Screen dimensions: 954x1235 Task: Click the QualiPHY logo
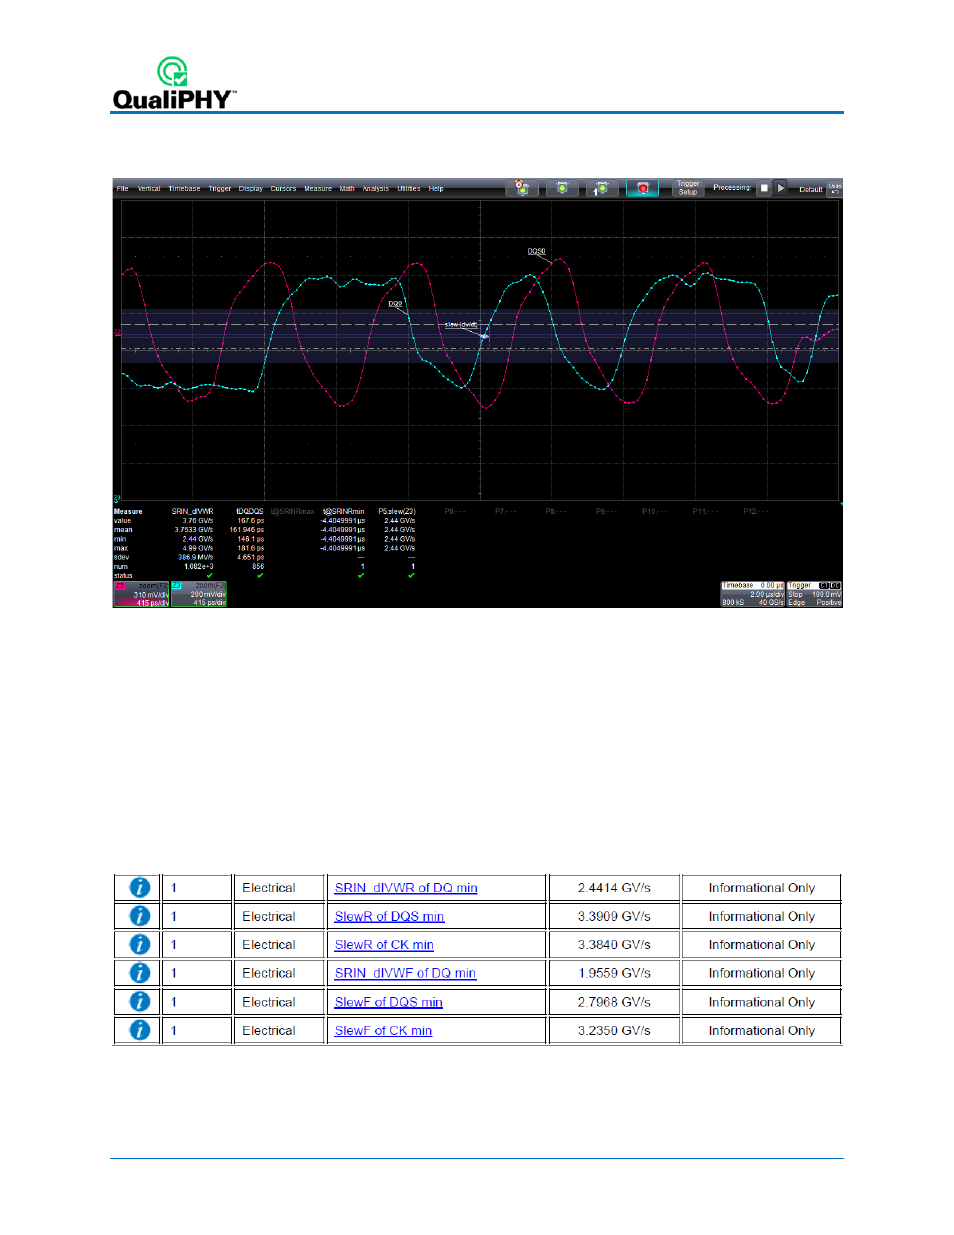click(x=174, y=83)
